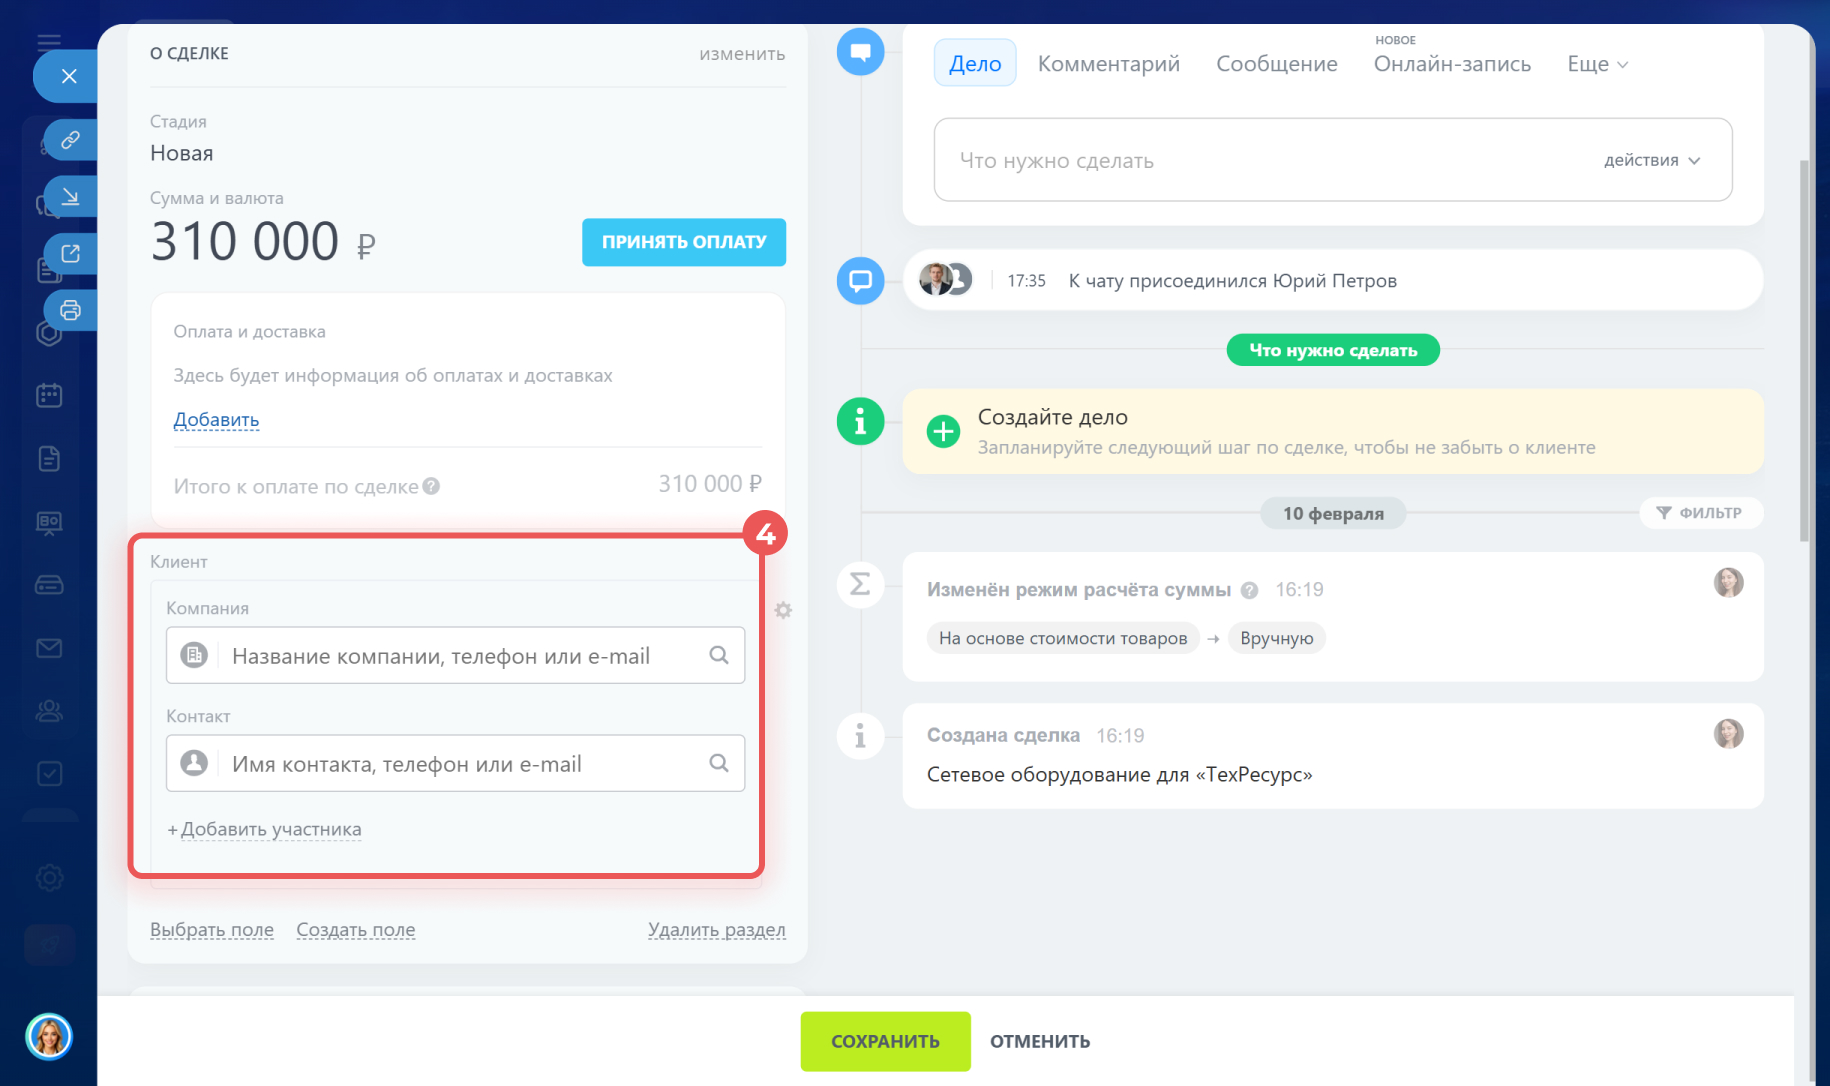Click the Добавить участника link

(270, 829)
